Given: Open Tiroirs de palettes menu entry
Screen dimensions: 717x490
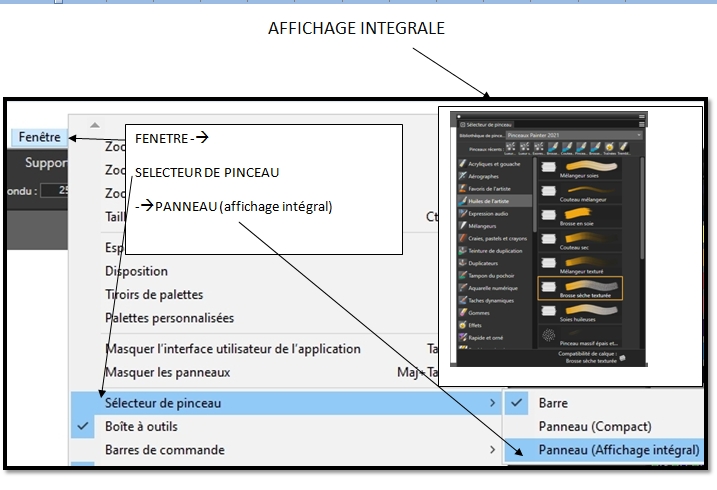Looking at the screenshot, I should pos(154,294).
